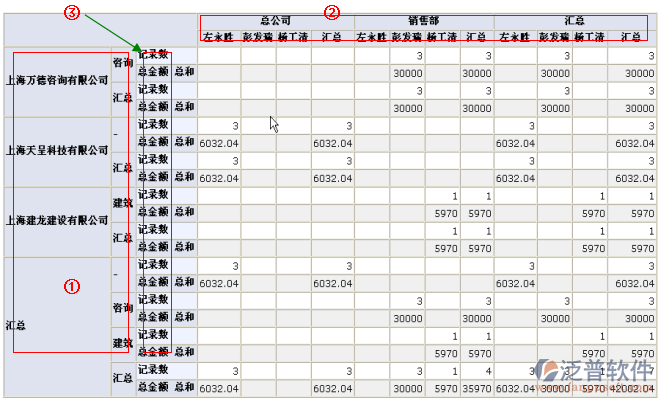
Task: Click 5970 in 建龙 汇总 row, 销售部 汇总 column
Action: pos(480,249)
